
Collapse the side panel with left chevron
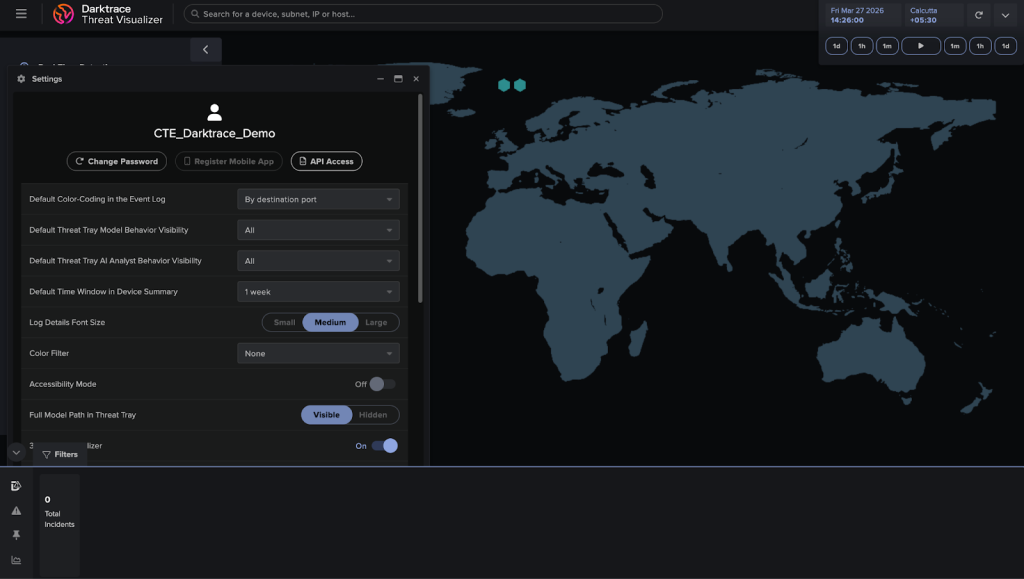(x=206, y=50)
